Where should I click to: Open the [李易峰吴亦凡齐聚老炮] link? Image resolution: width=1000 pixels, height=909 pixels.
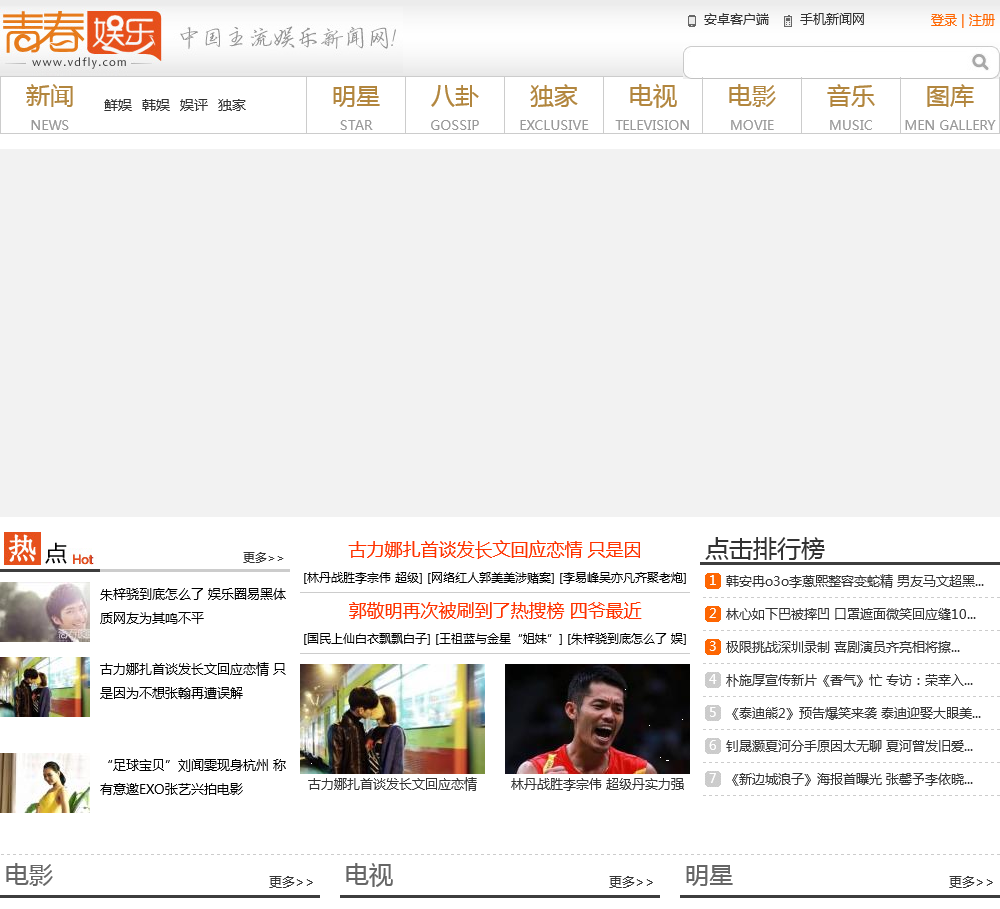[x=622, y=578]
